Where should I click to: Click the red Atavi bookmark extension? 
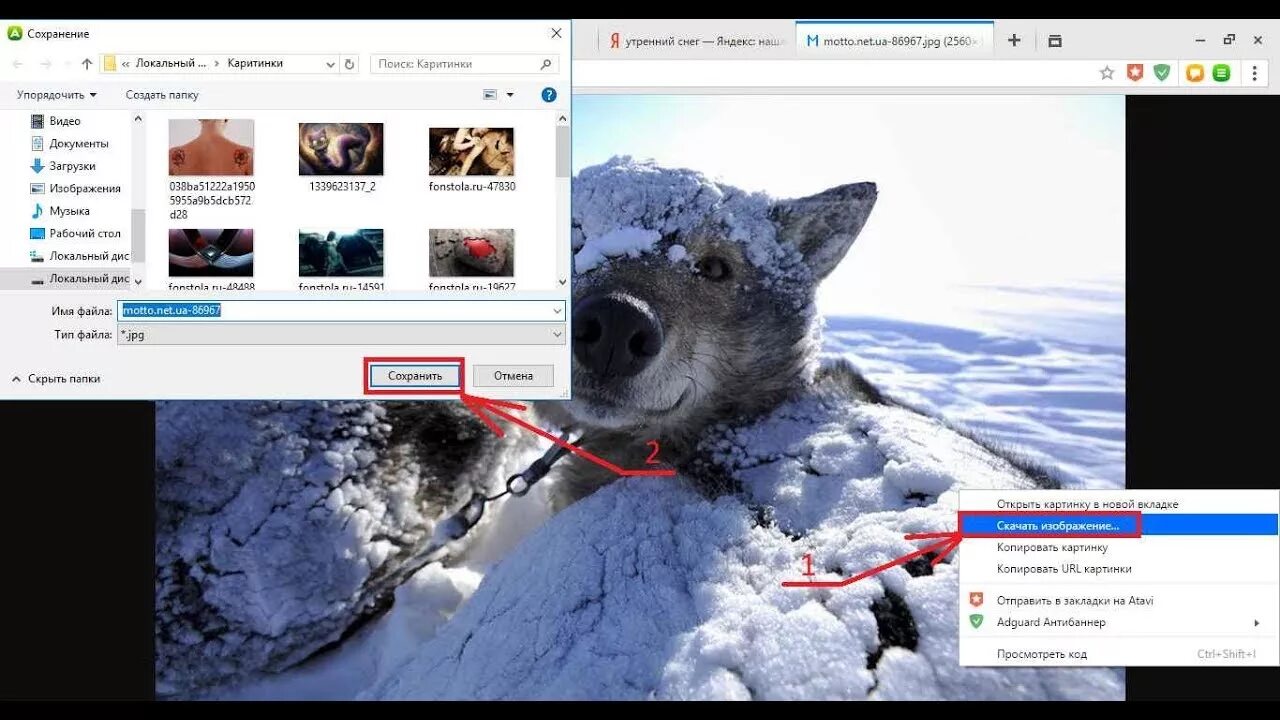pos(1135,72)
